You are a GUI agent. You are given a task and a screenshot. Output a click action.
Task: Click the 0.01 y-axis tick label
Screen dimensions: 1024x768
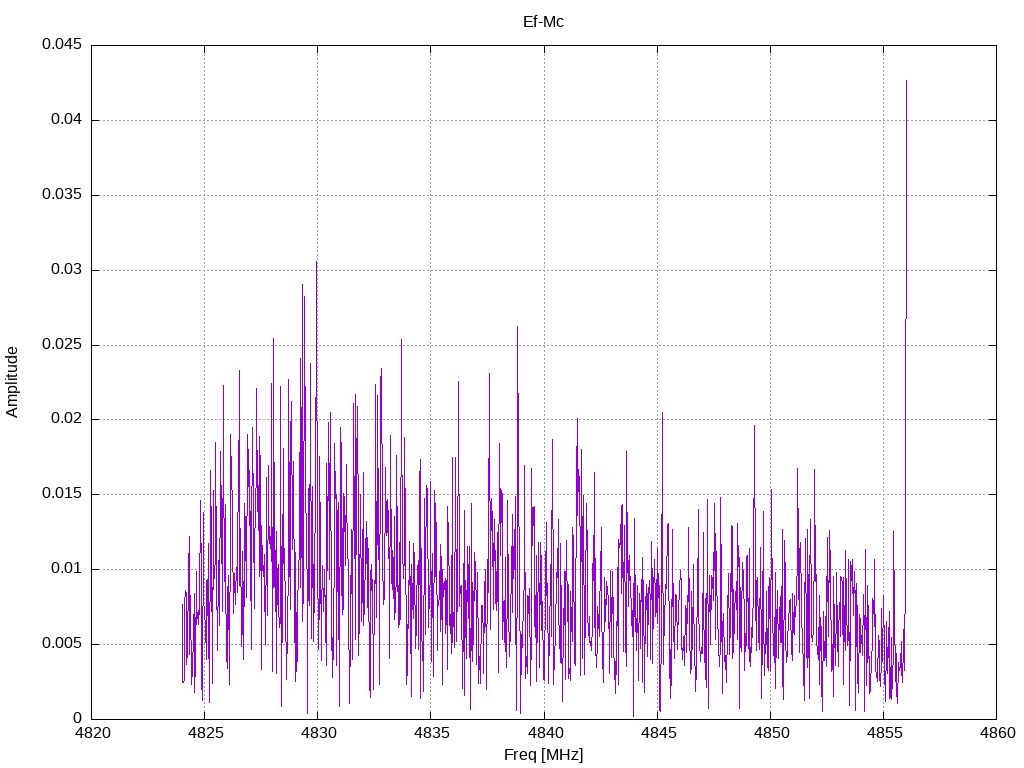pos(67,568)
